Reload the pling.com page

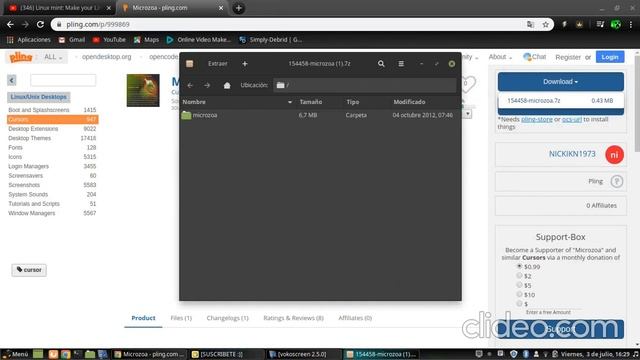[40, 24]
